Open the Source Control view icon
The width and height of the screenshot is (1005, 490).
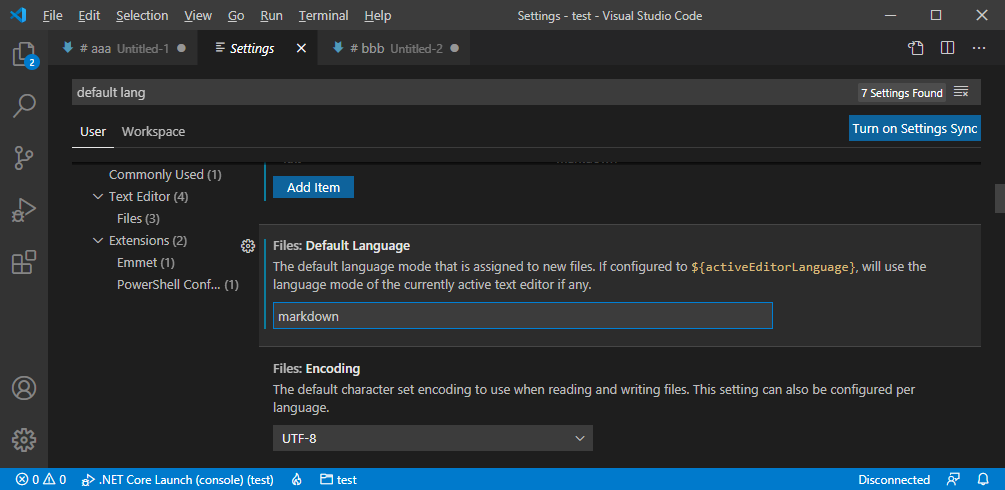pyautogui.click(x=24, y=157)
